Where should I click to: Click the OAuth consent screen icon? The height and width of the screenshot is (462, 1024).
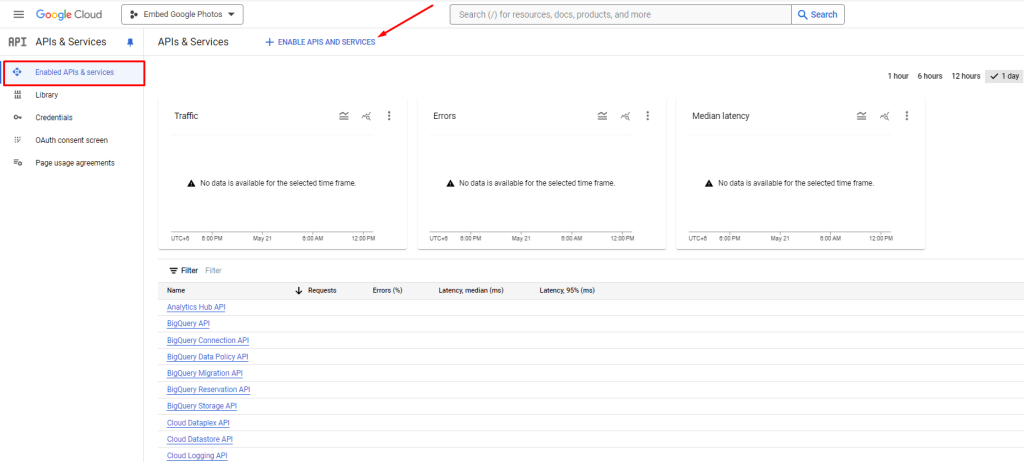click(x=18, y=140)
